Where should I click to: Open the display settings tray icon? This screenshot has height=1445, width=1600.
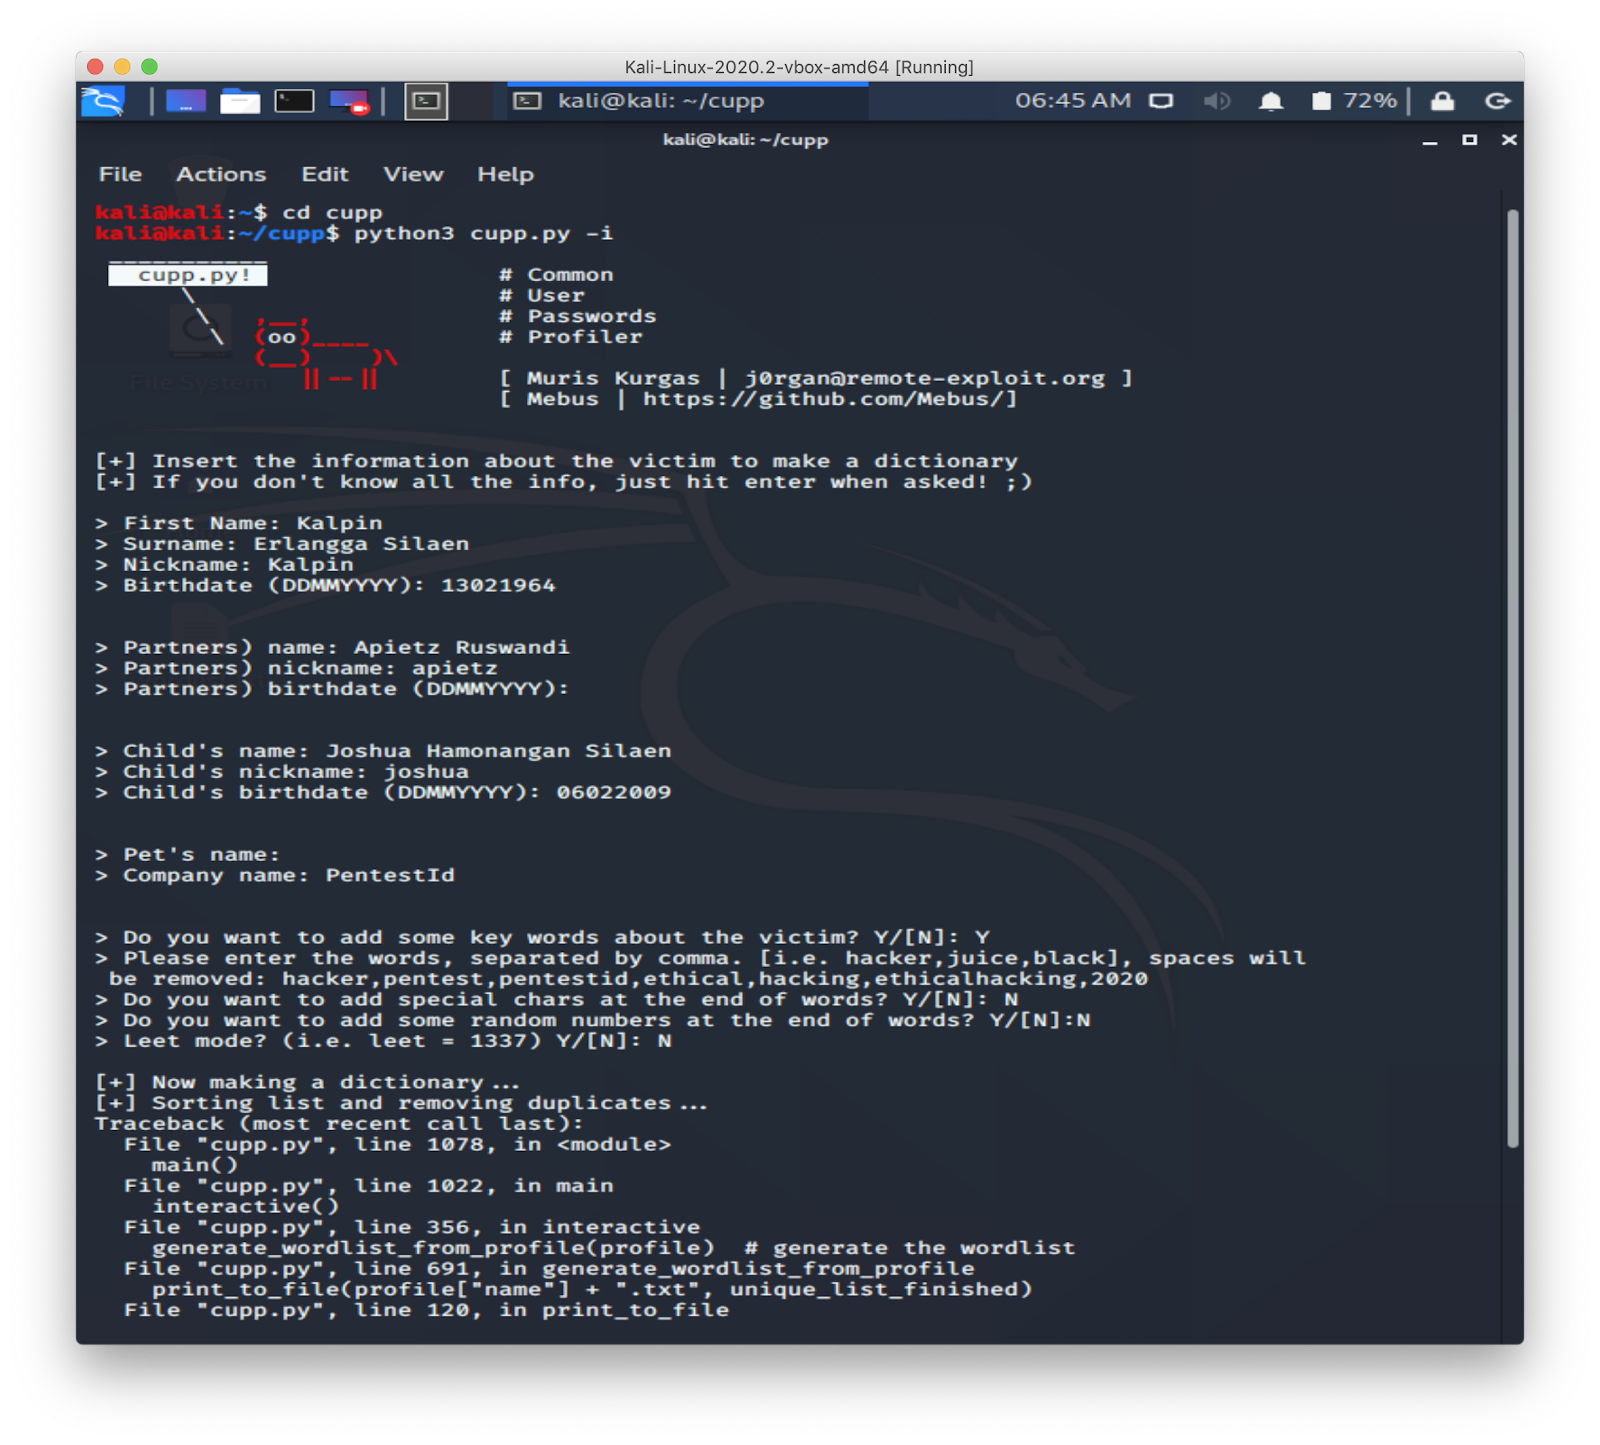(1161, 101)
